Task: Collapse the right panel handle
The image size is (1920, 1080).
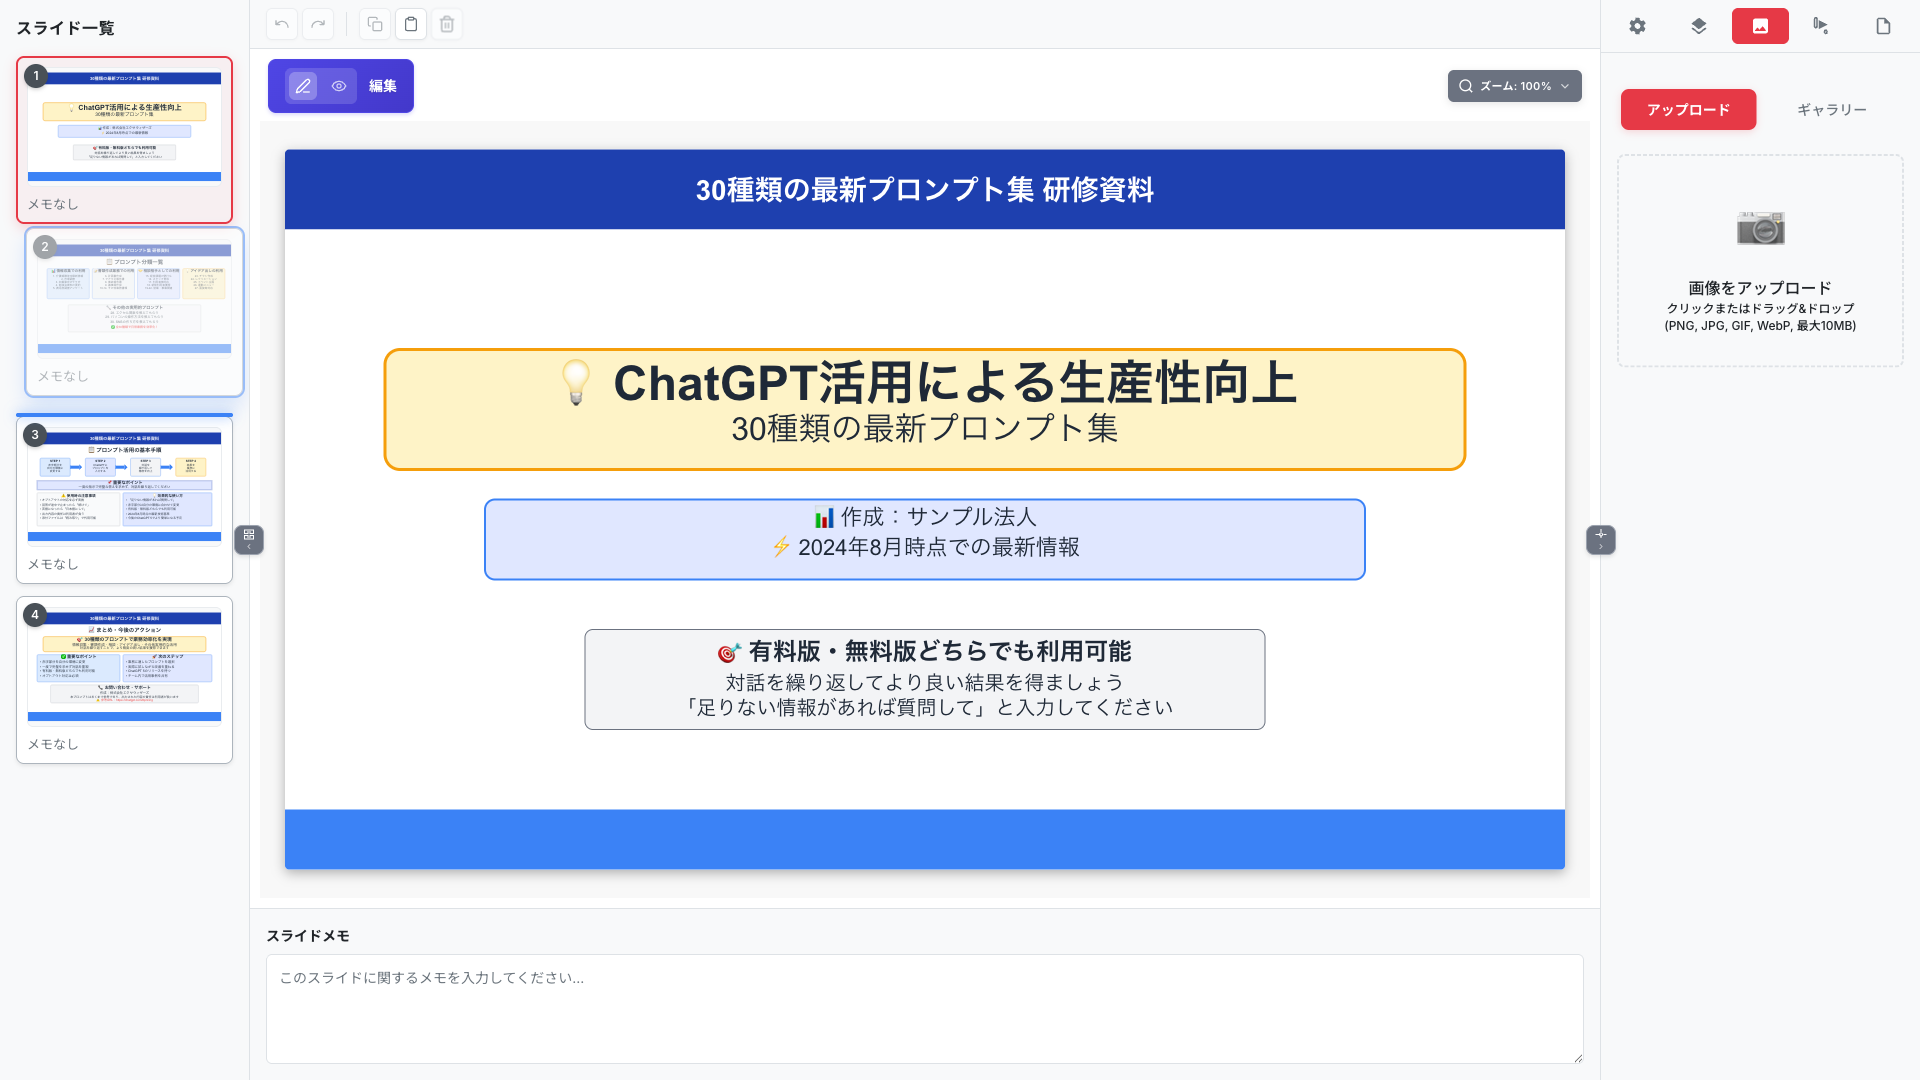Action: (1601, 540)
